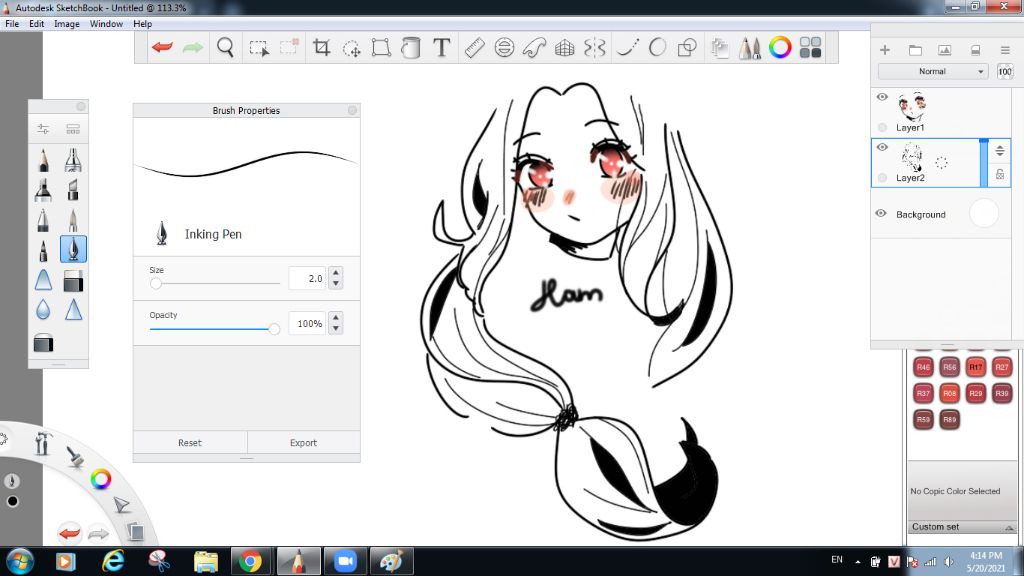1024x576 pixels.
Task: Expand the Custom set collapse arrow
Action: pyautogui.click(x=1008, y=527)
